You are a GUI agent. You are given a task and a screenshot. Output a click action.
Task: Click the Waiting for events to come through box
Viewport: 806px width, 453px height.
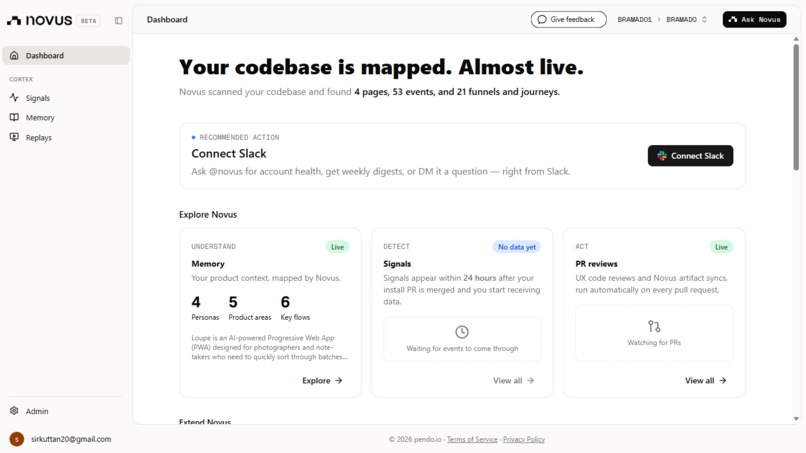tap(462, 339)
